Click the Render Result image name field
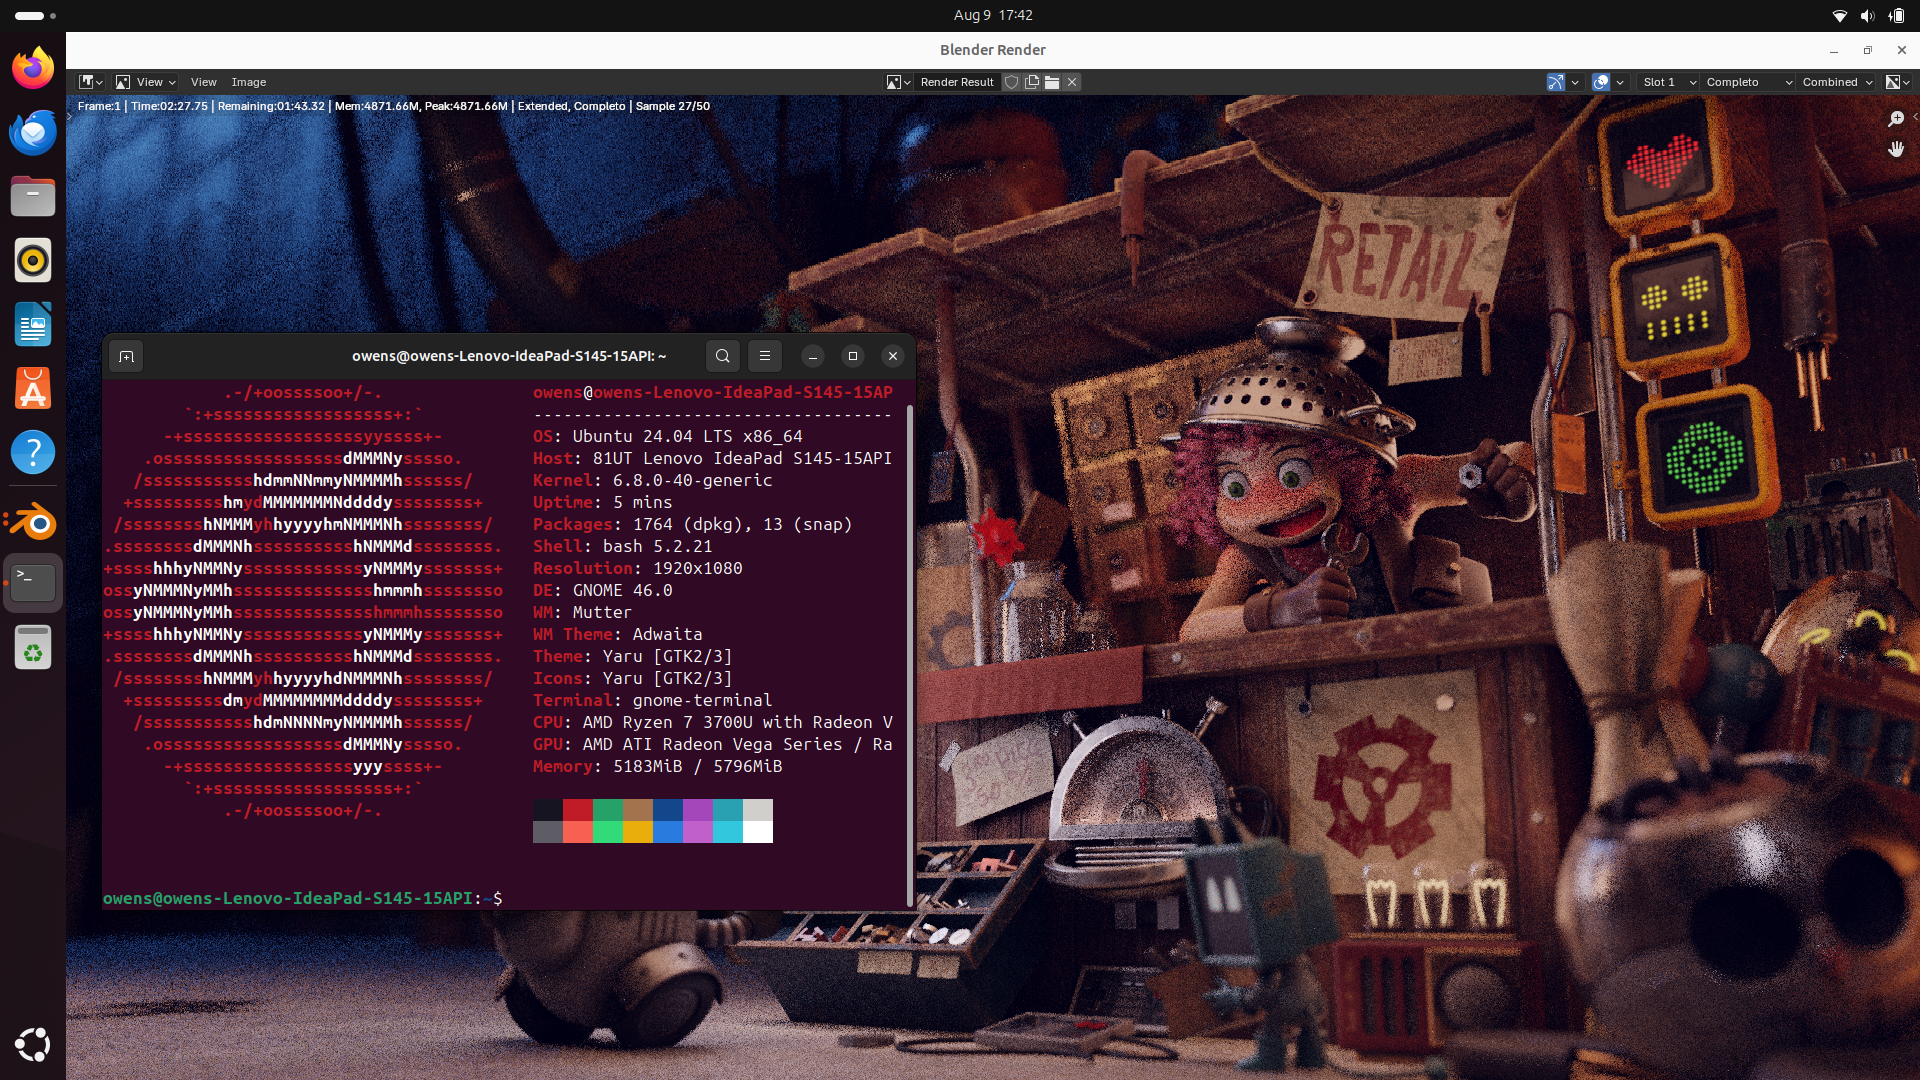This screenshot has width=1920, height=1080. tap(957, 82)
